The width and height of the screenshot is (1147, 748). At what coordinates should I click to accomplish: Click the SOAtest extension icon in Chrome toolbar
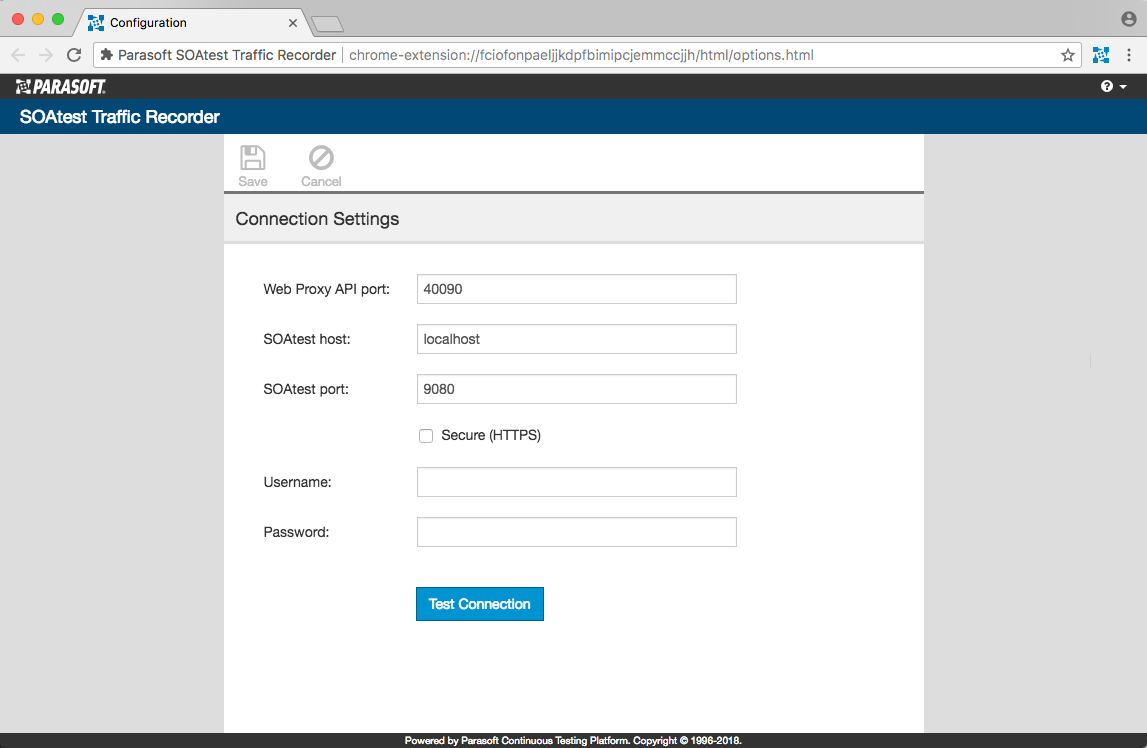tap(1100, 55)
